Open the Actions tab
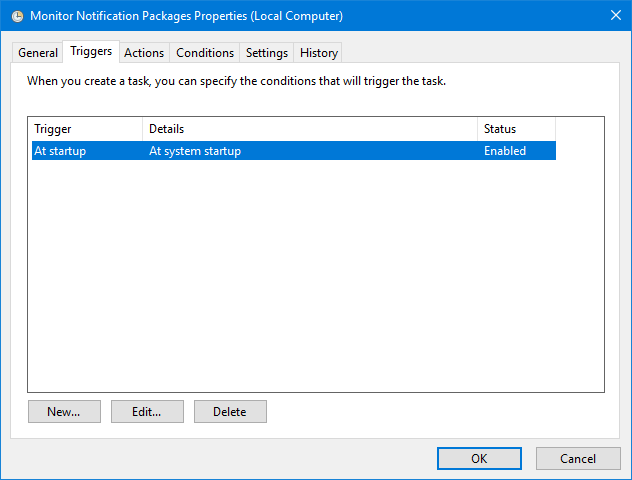The width and height of the screenshot is (632, 480). (x=144, y=53)
